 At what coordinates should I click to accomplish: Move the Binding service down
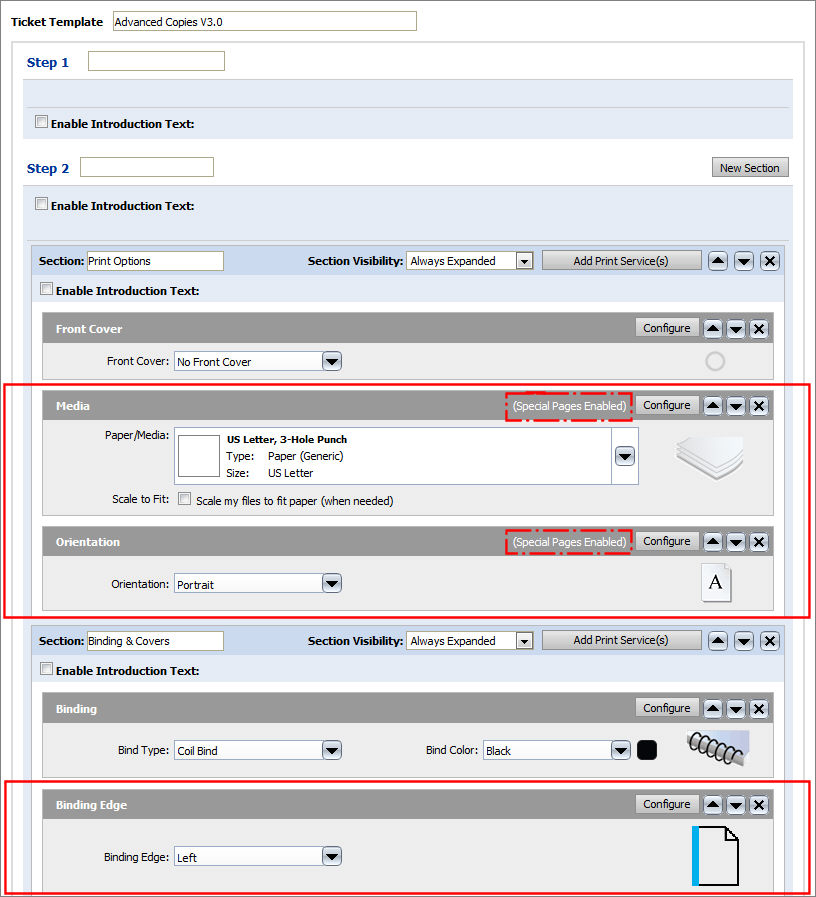coord(736,709)
